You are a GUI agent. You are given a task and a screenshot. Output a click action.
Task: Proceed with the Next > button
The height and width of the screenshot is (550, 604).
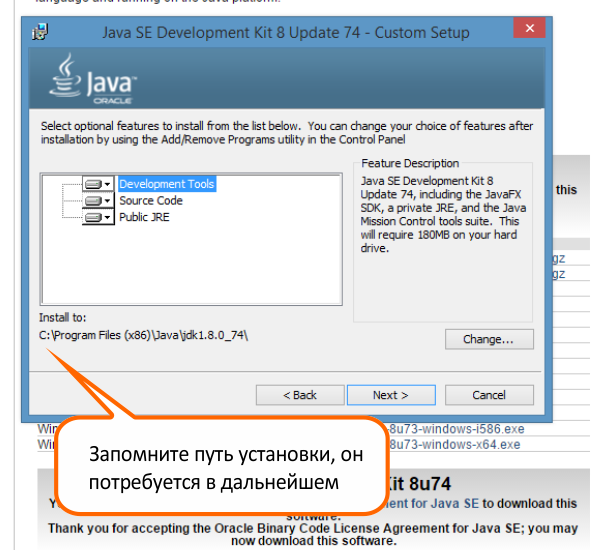tap(391, 395)
